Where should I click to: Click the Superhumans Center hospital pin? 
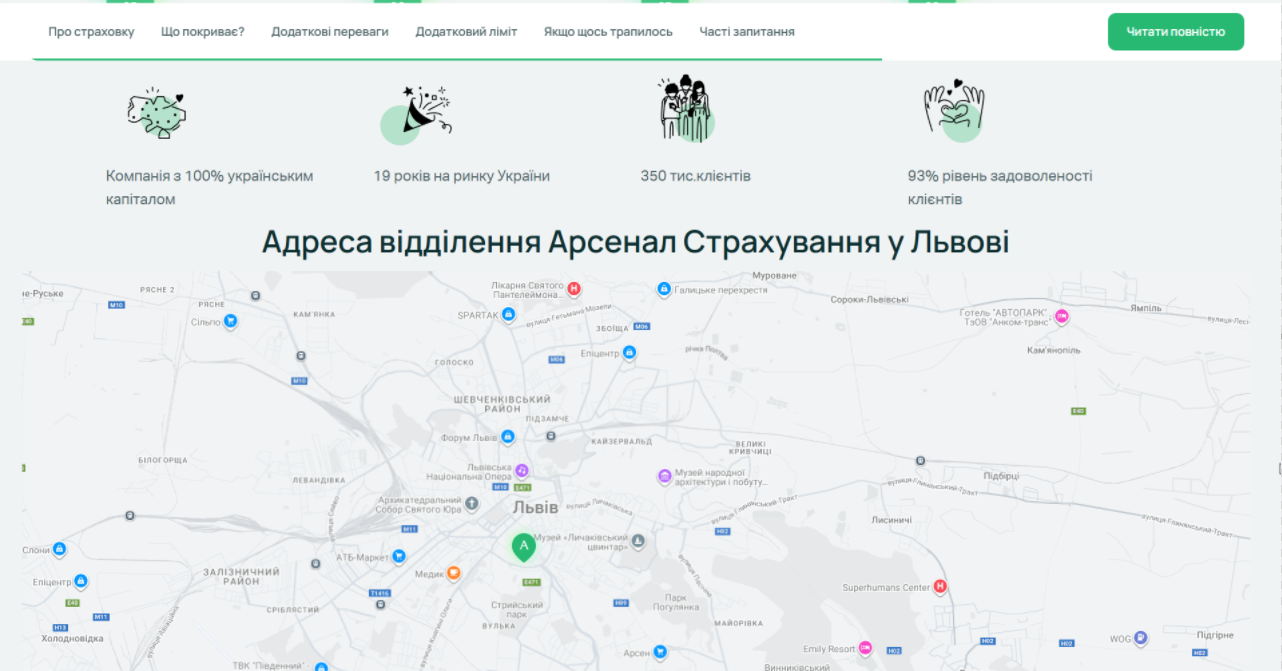(940, 588)
